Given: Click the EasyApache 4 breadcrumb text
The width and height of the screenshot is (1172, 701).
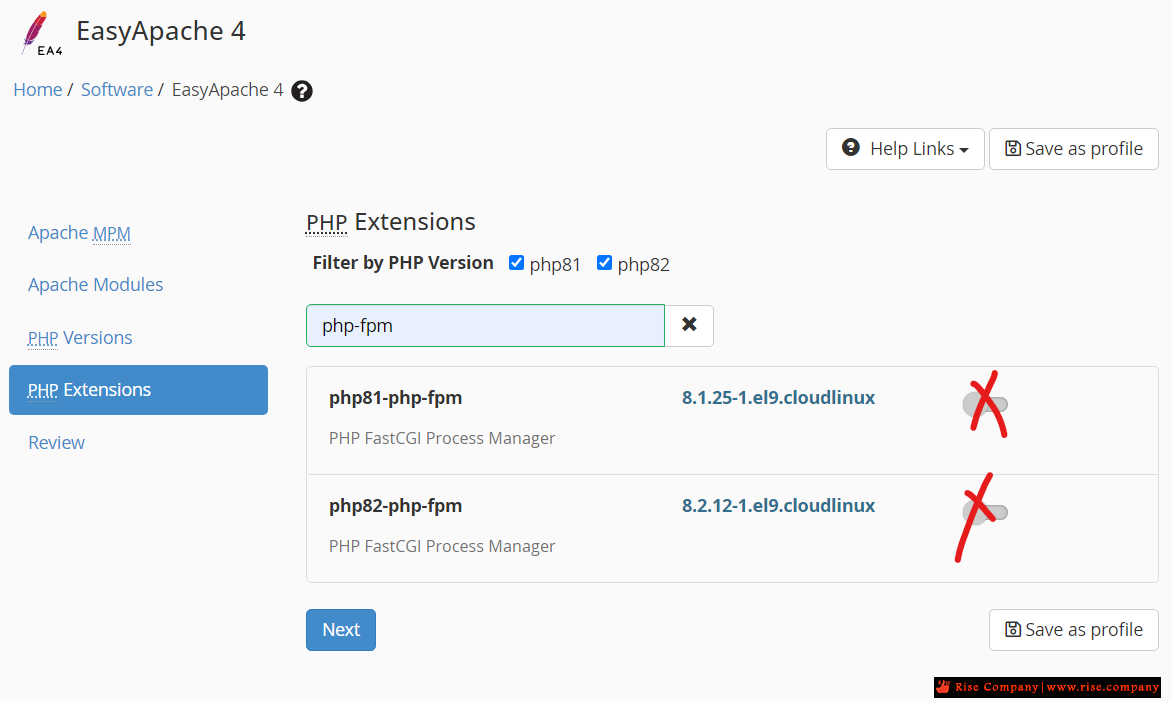Looking at the screenshot, I should pyautogui.click(x=227, y=90).
